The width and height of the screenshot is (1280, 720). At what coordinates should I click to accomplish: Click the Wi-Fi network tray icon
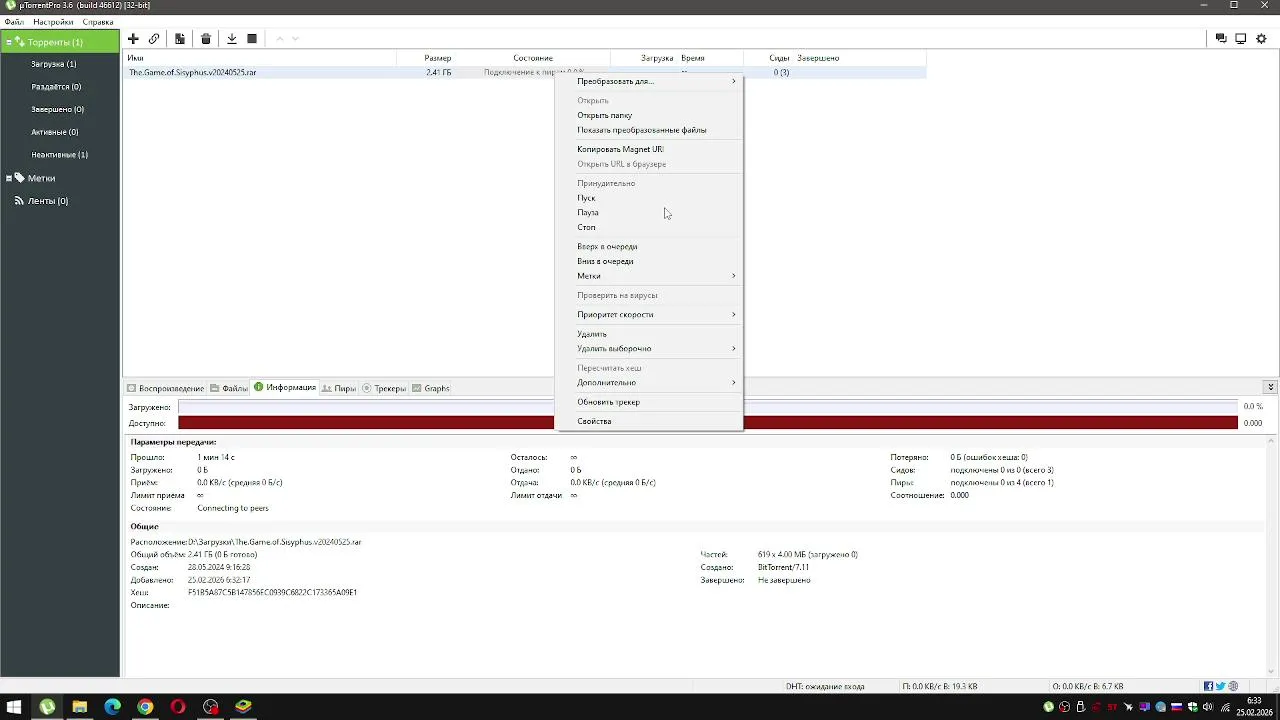coord(1225,707)
